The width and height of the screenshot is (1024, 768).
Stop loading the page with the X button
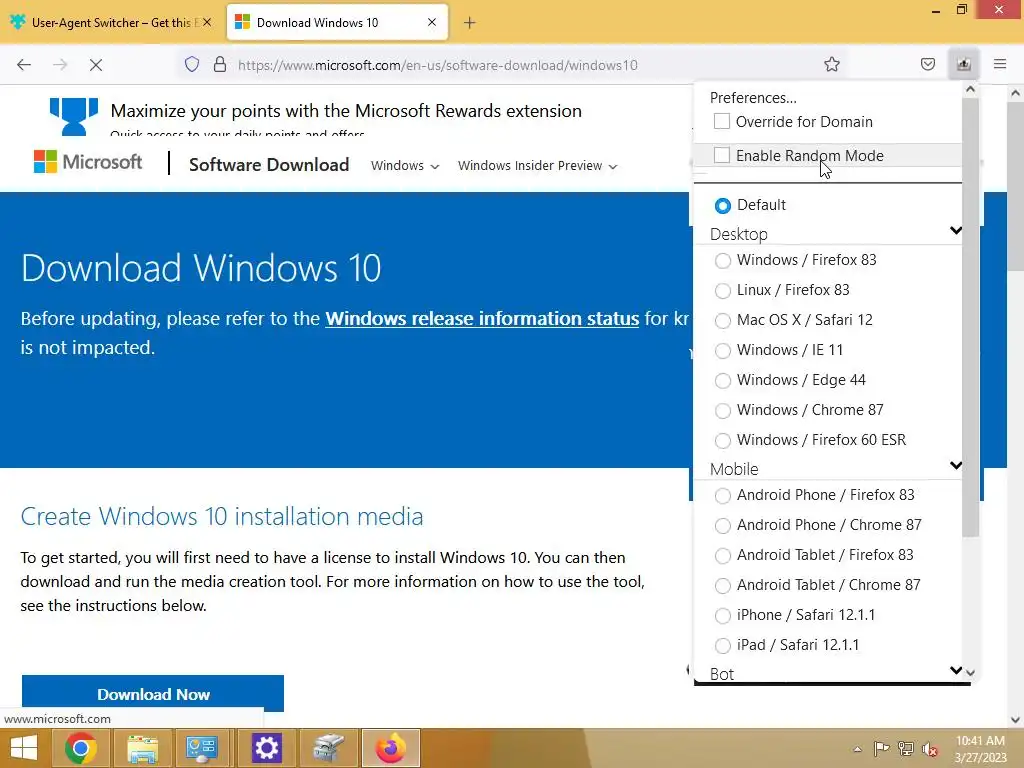(x=95, y=65)
